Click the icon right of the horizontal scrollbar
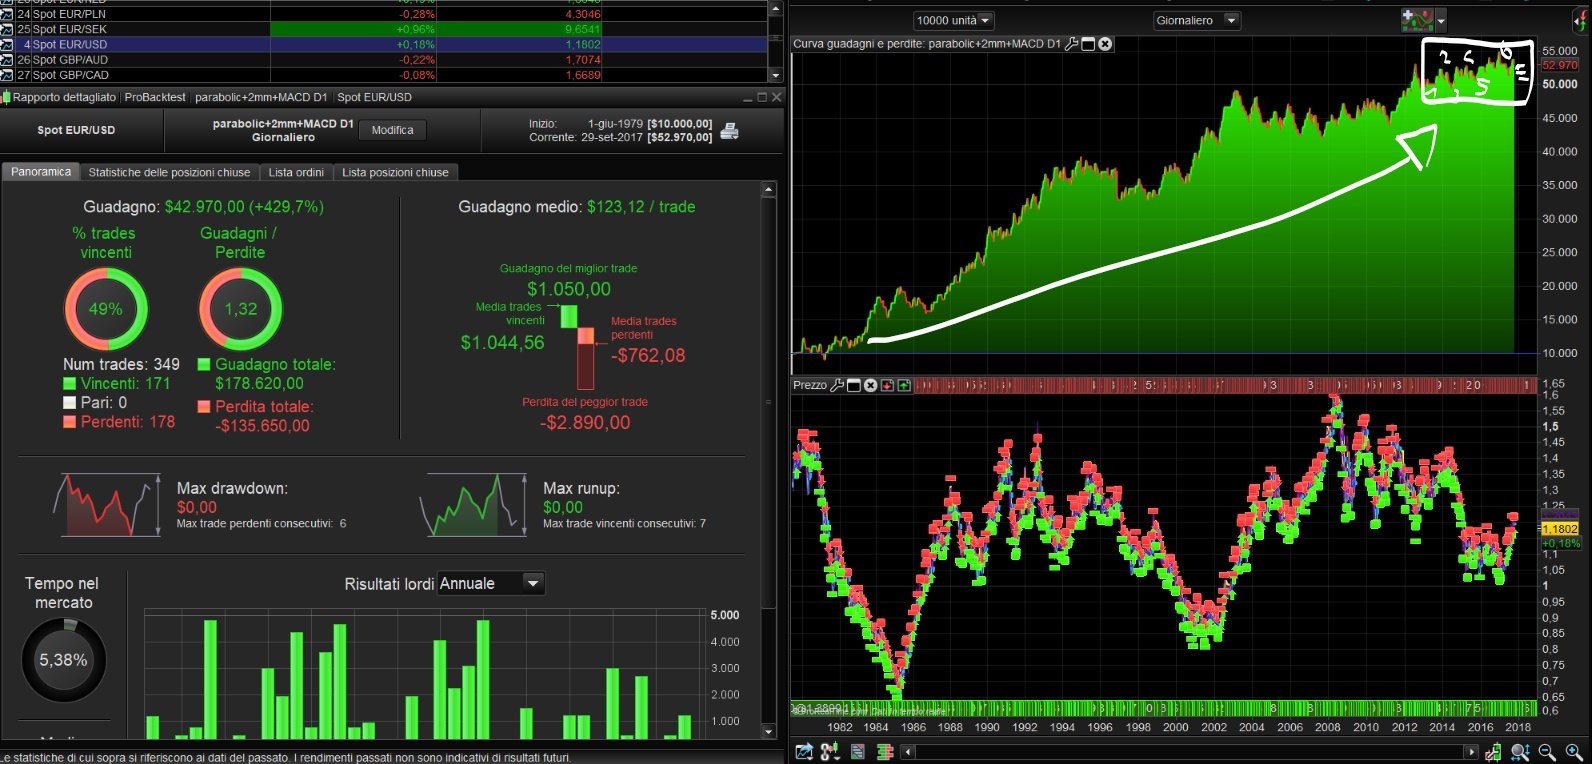Image resolution: width=1592 pixels, height=764 pixels. click(x=1494, y=752)
